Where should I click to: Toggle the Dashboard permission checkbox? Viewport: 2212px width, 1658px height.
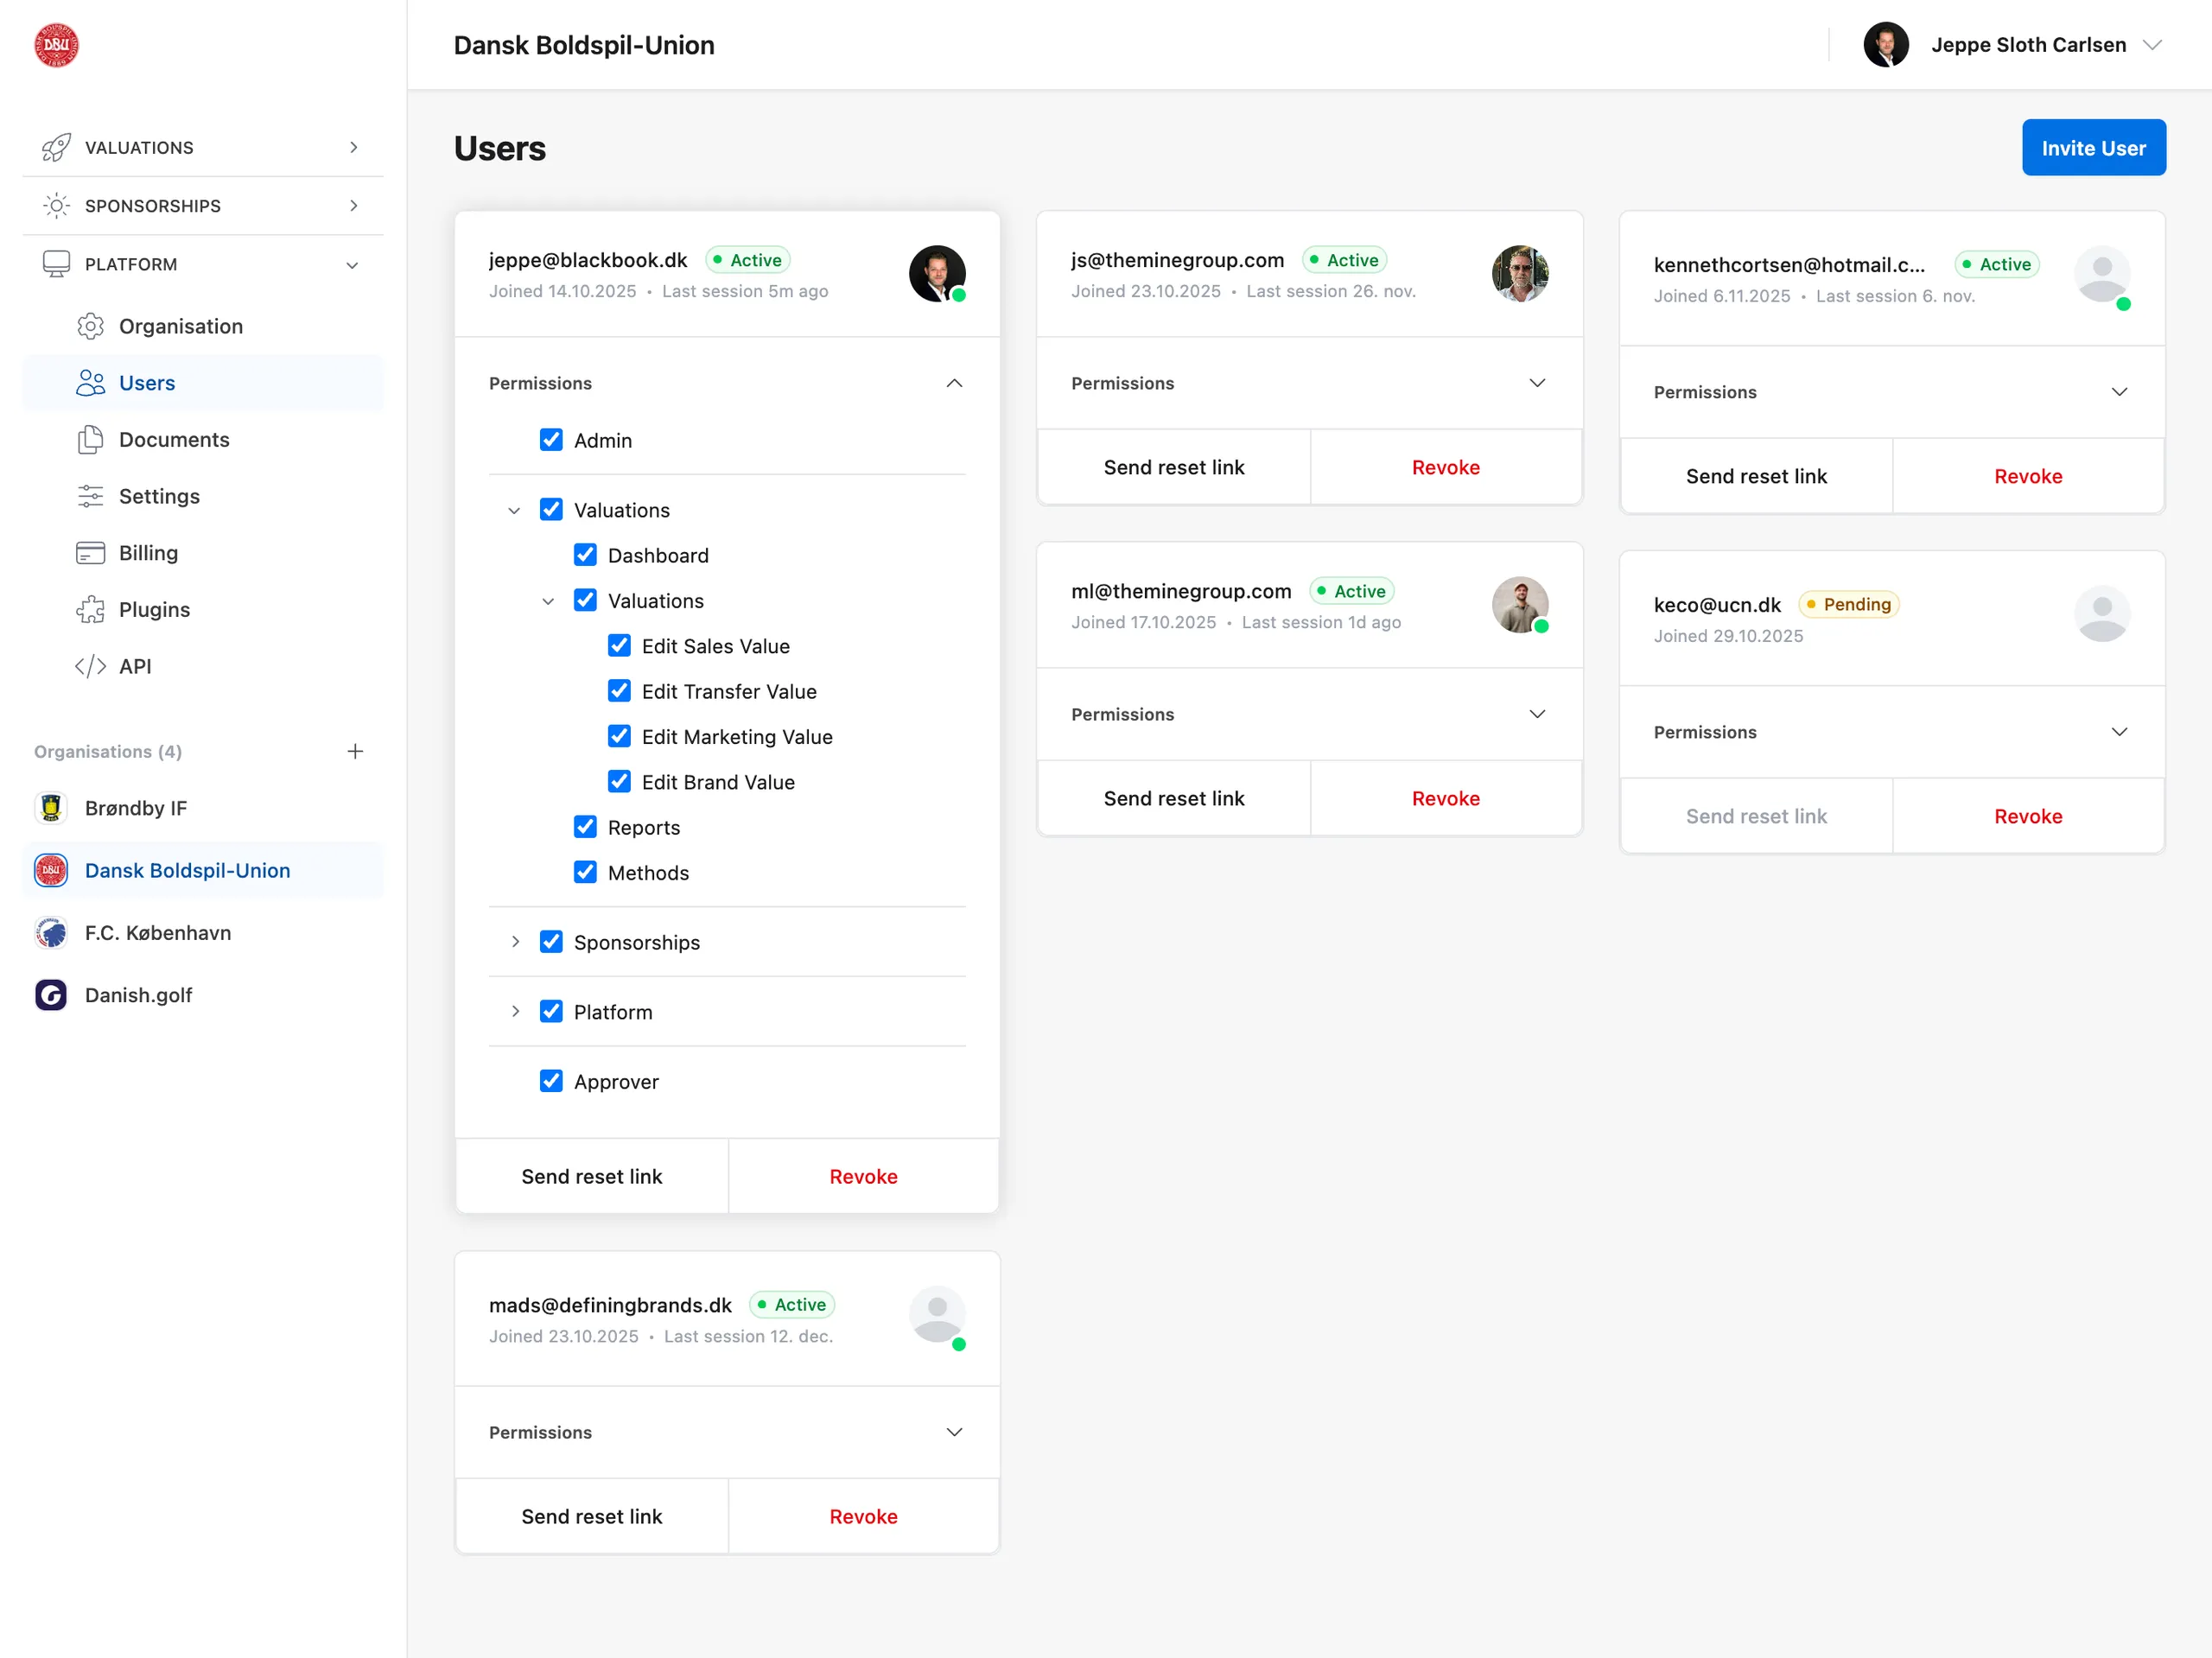click(x=585, y=555)
